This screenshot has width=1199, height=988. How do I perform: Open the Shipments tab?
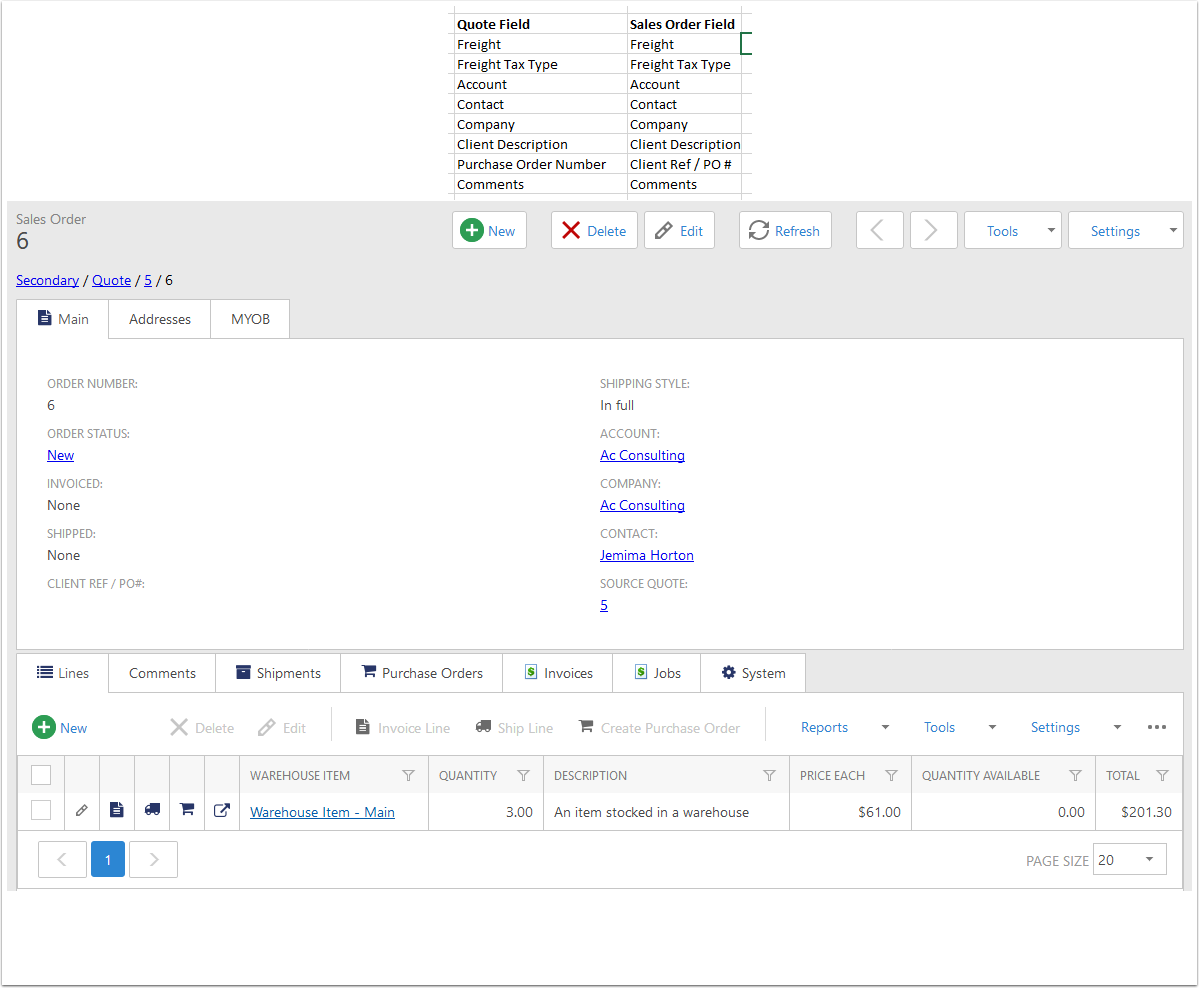click(x=278, y=673)
